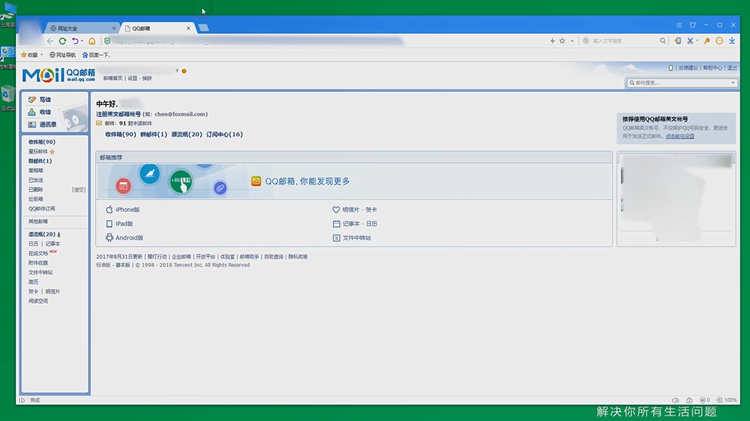Open a new tab with plus button
The width and height of the screenshot is (750, 421).
(x=204, y=28)
